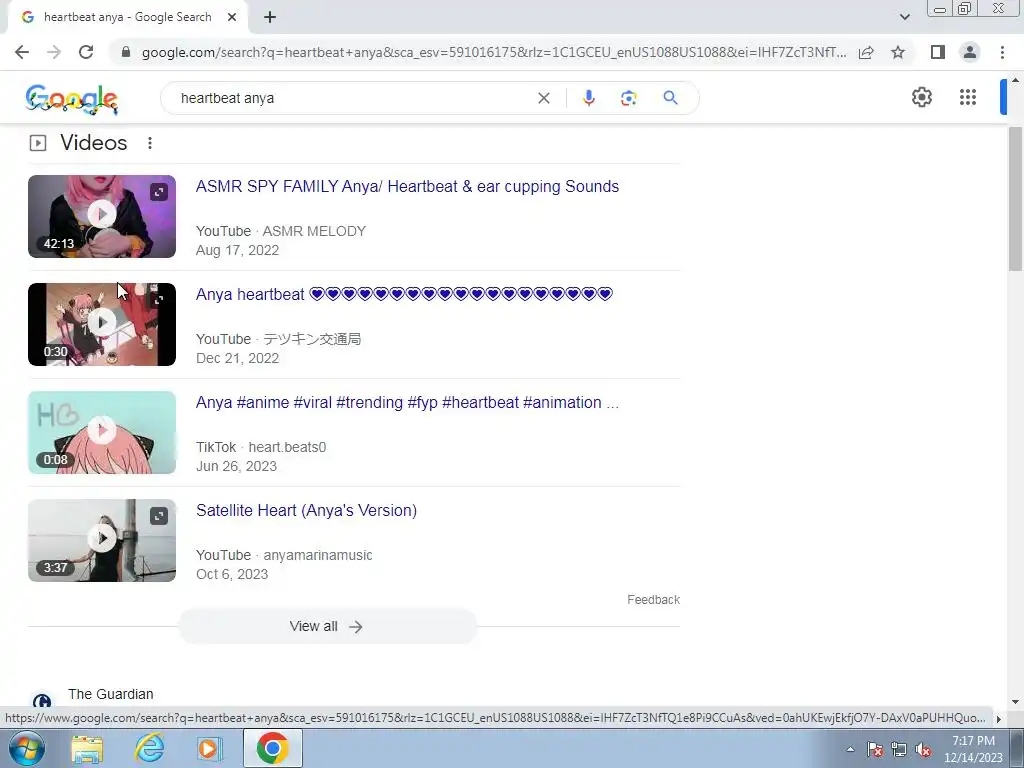This screenshot has height=768, width=1024.
Task: Open Windows Start menu
Action: click(26, 748)
